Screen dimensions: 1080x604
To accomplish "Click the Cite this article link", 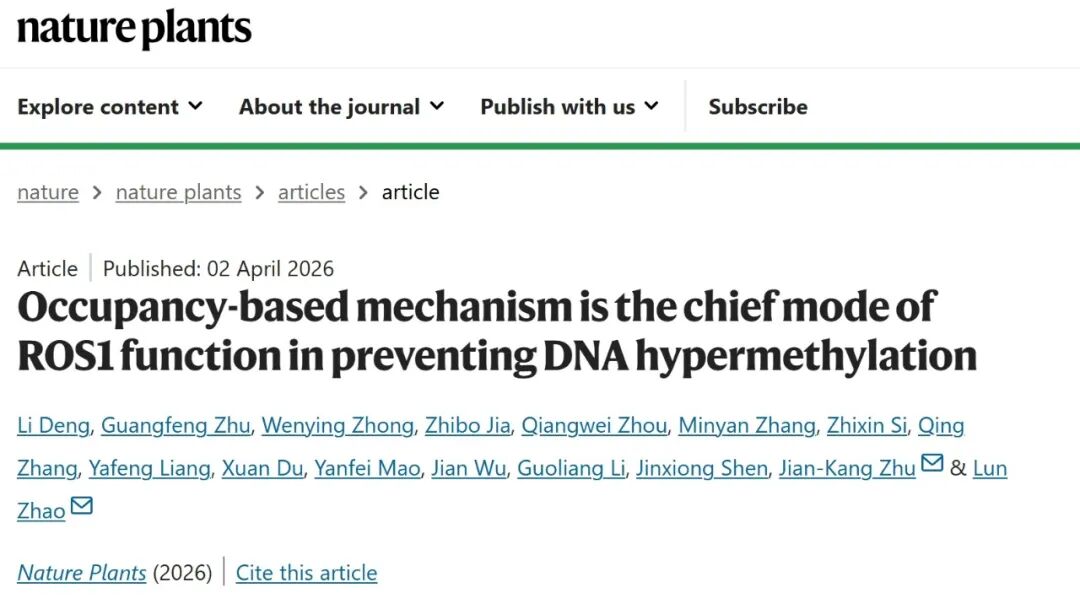I will click(x=306, y=573).
